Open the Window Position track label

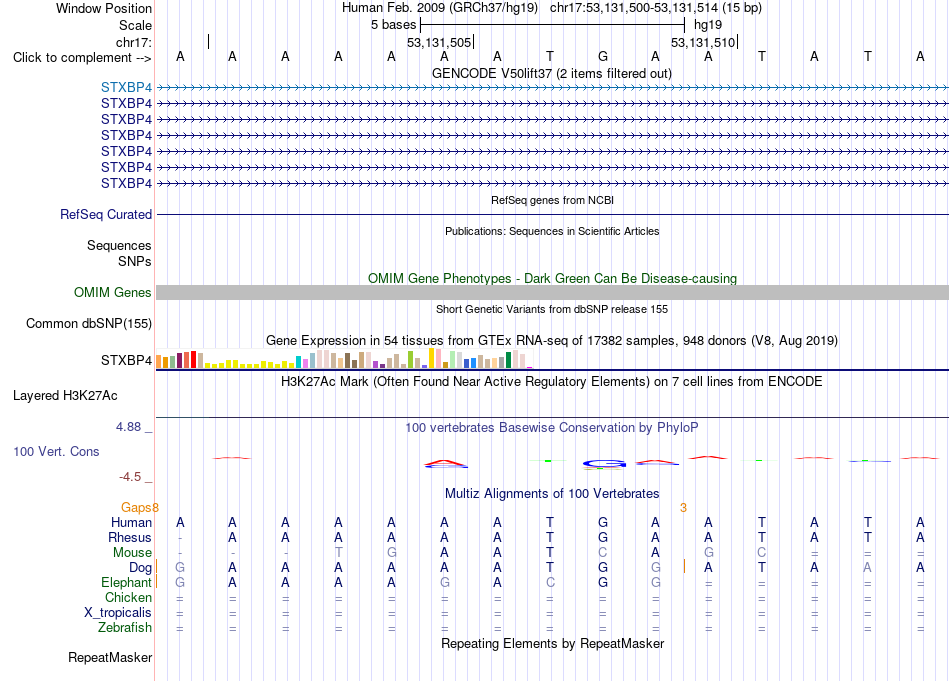tap(104, 8)
